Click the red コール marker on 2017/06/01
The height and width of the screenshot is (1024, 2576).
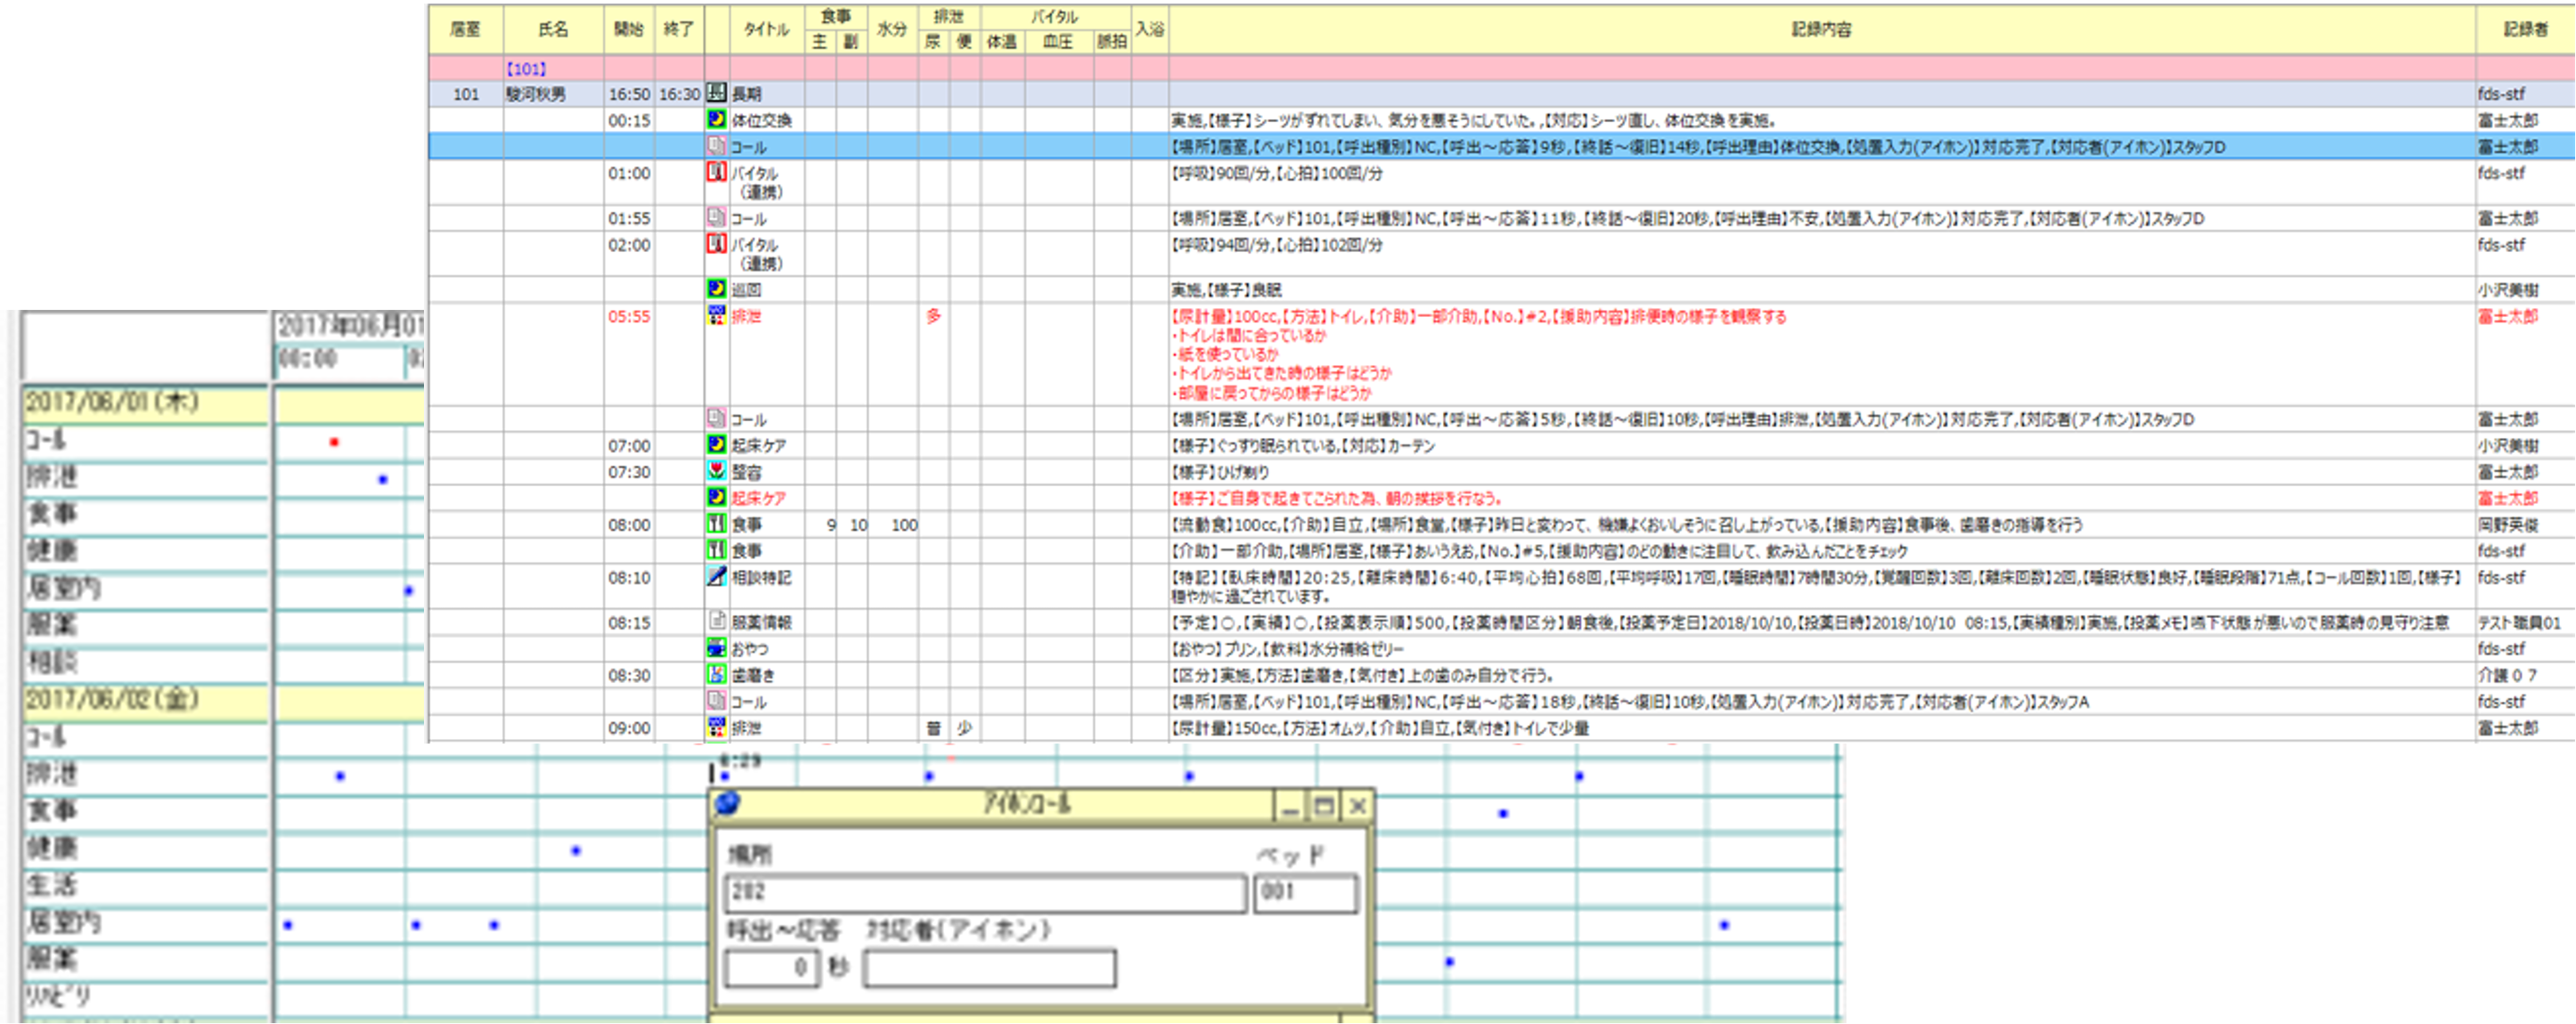[334, 442]
